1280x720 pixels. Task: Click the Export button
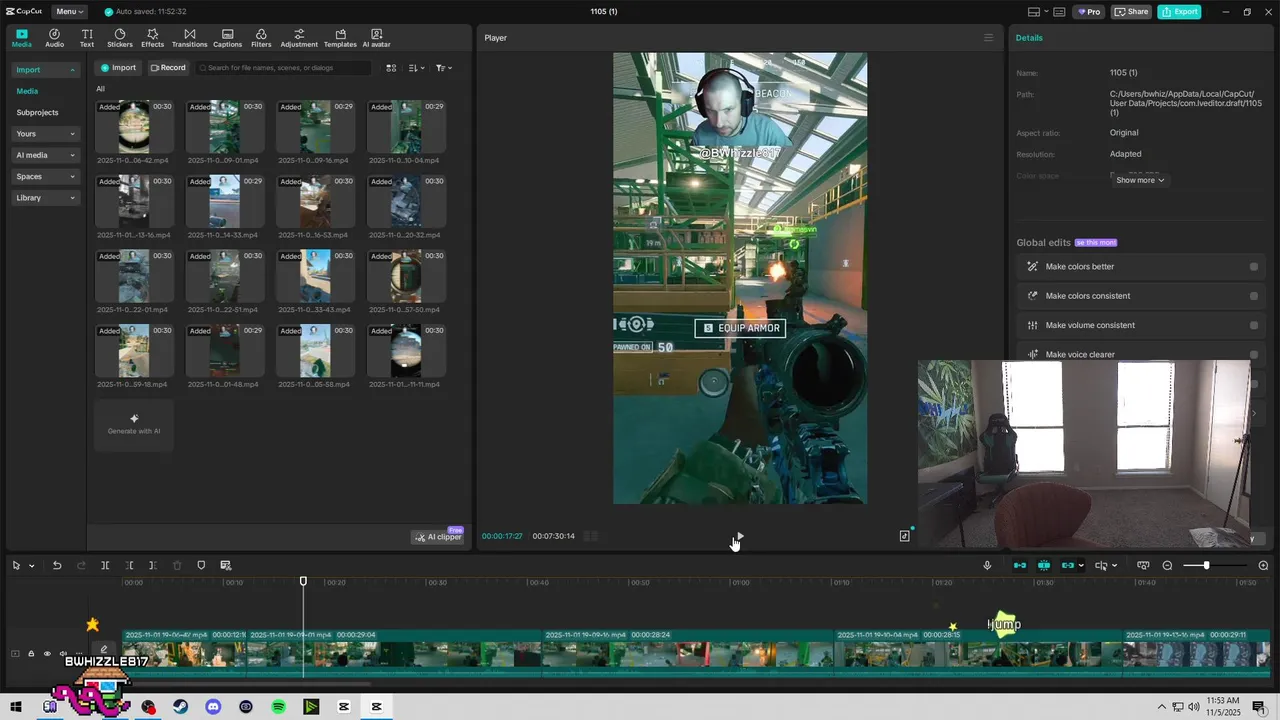coord(1179,12)
